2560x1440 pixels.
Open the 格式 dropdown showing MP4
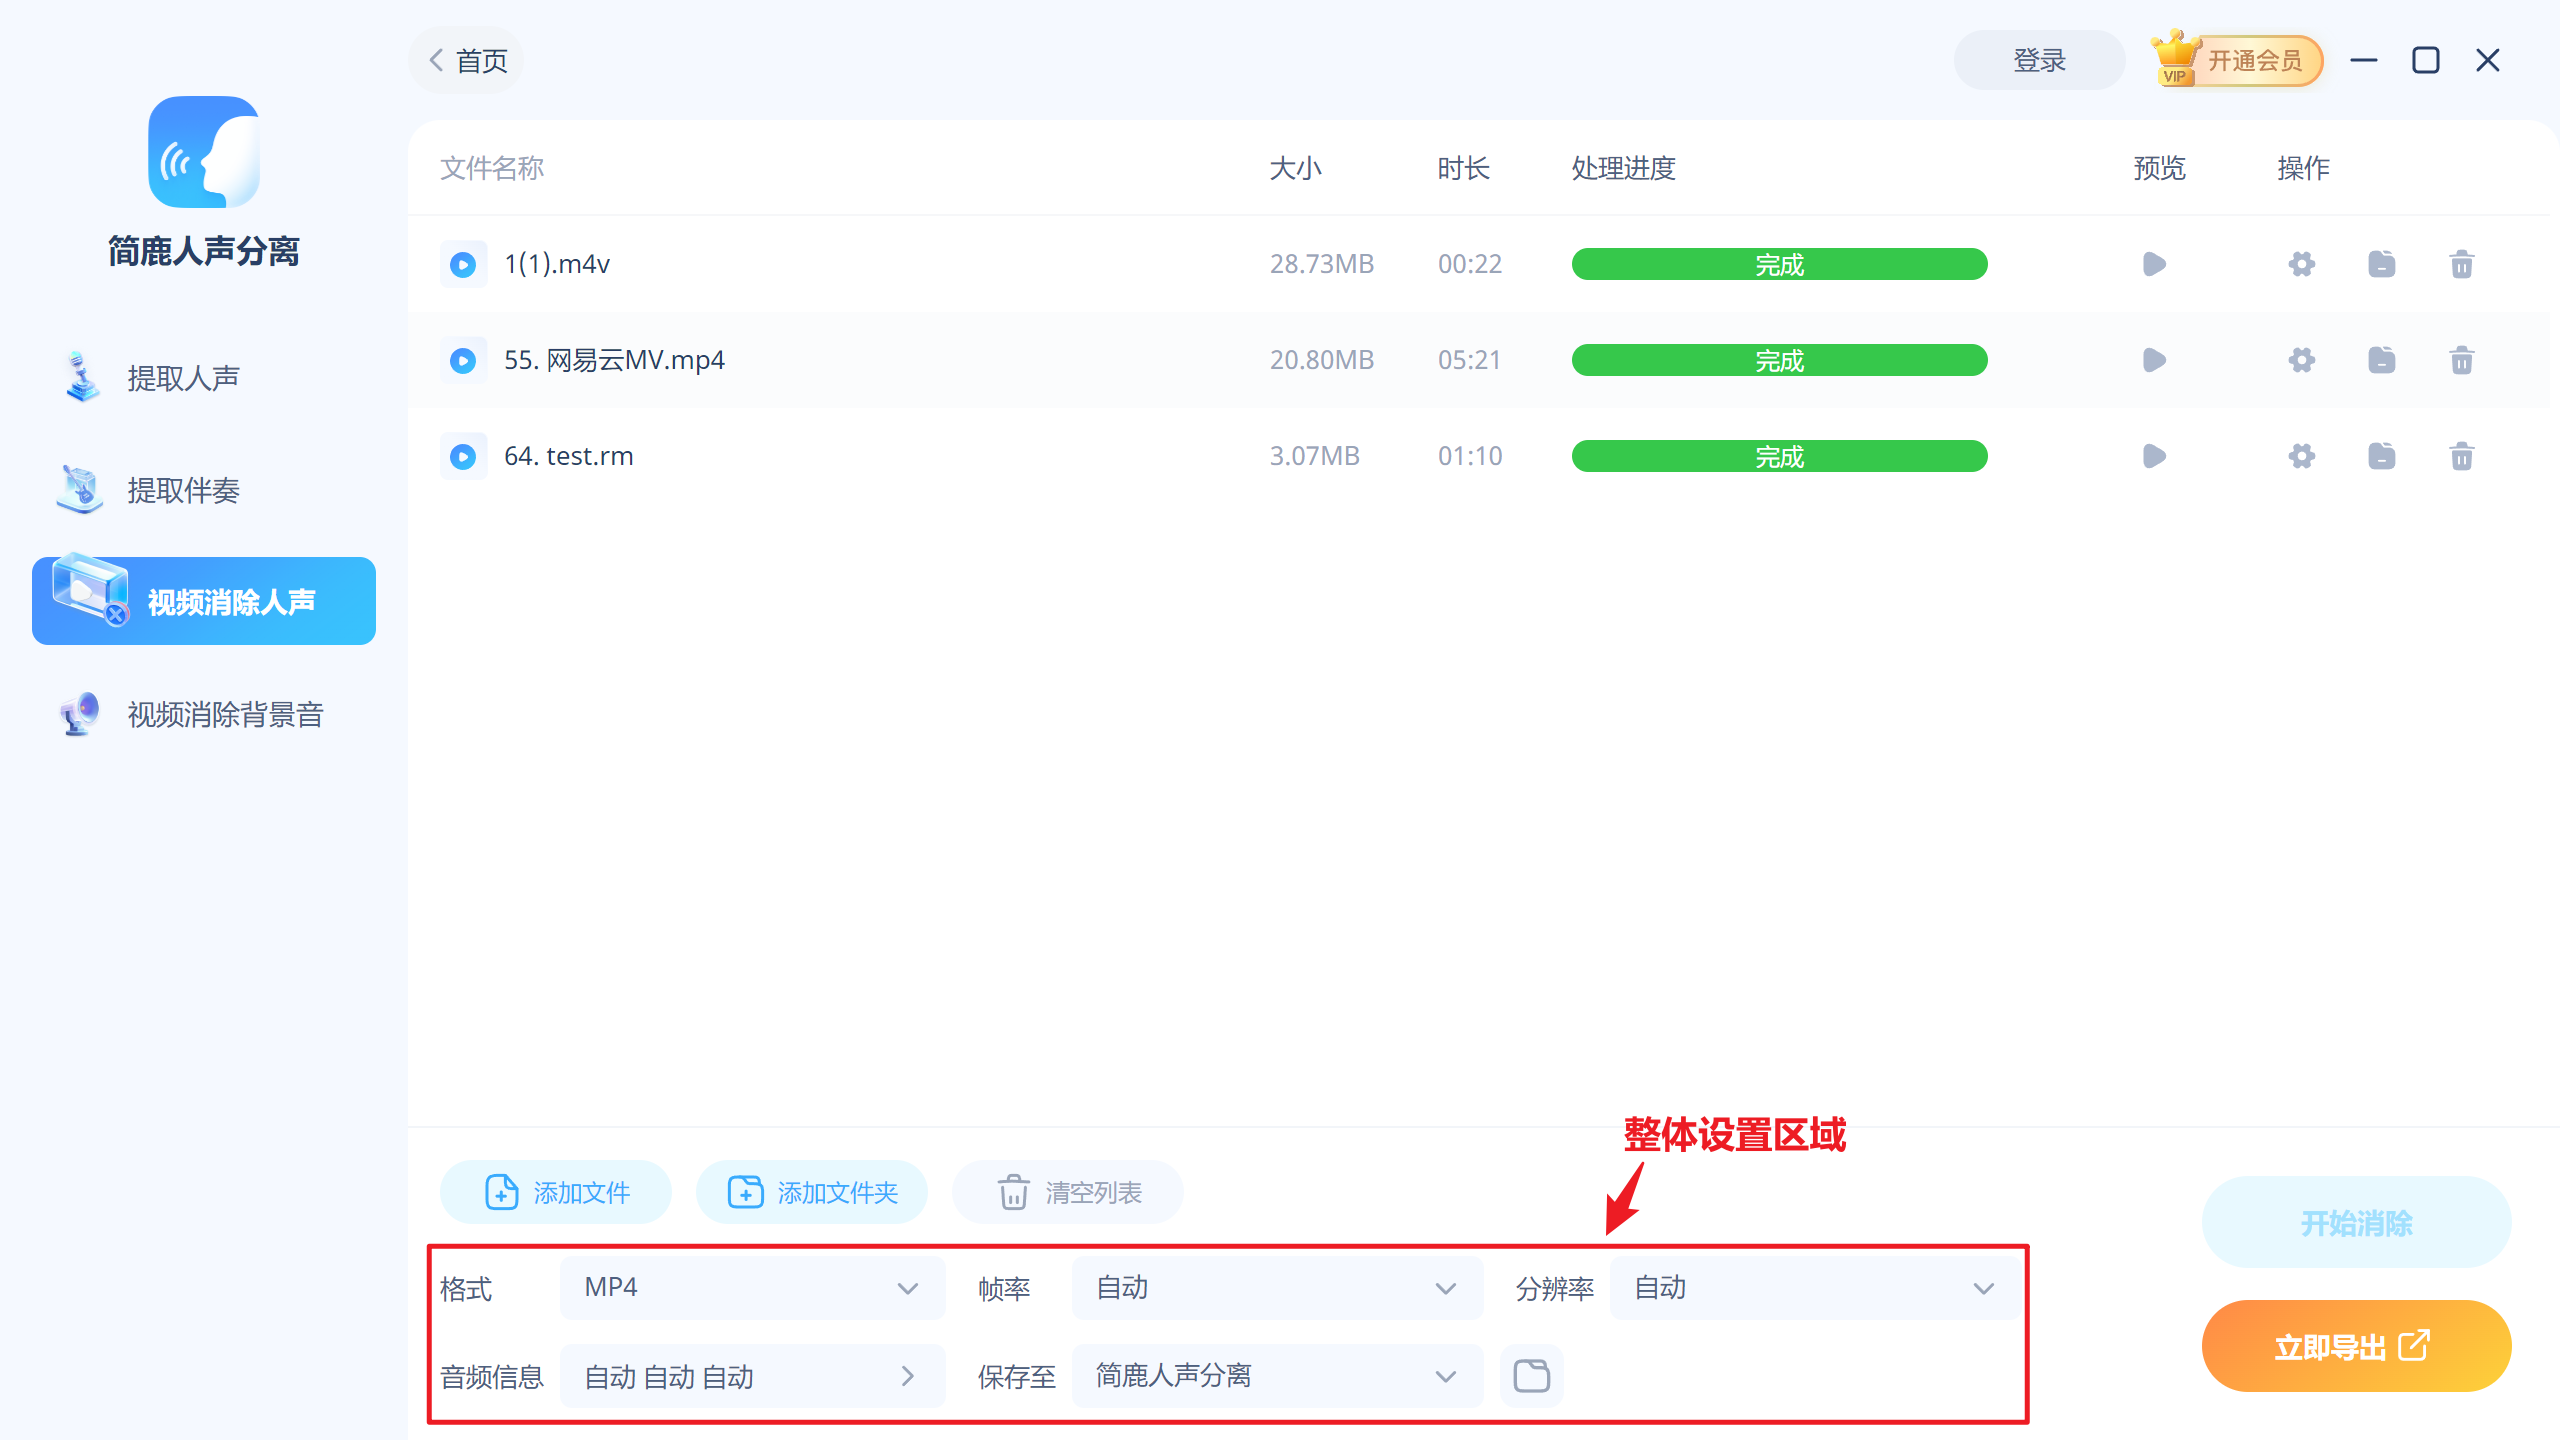coord(751,1288)
